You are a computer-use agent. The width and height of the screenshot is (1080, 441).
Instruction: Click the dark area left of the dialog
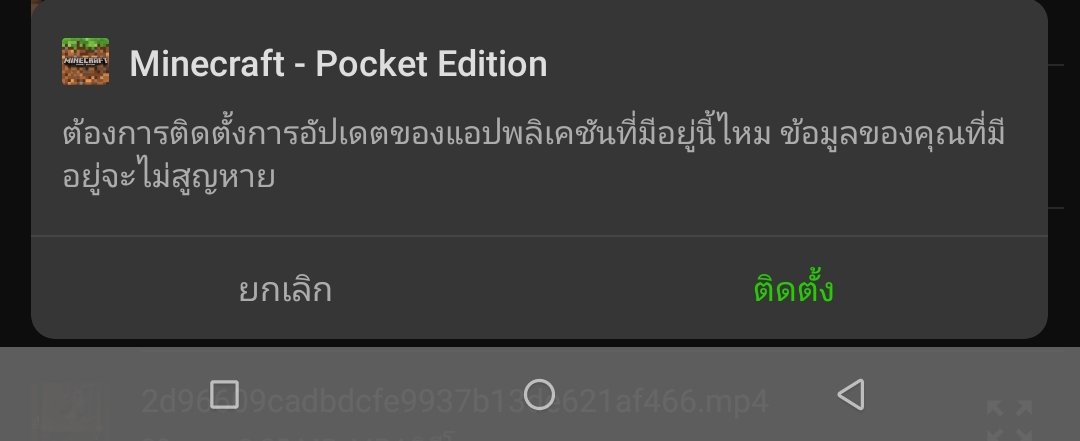click(15, 172)
